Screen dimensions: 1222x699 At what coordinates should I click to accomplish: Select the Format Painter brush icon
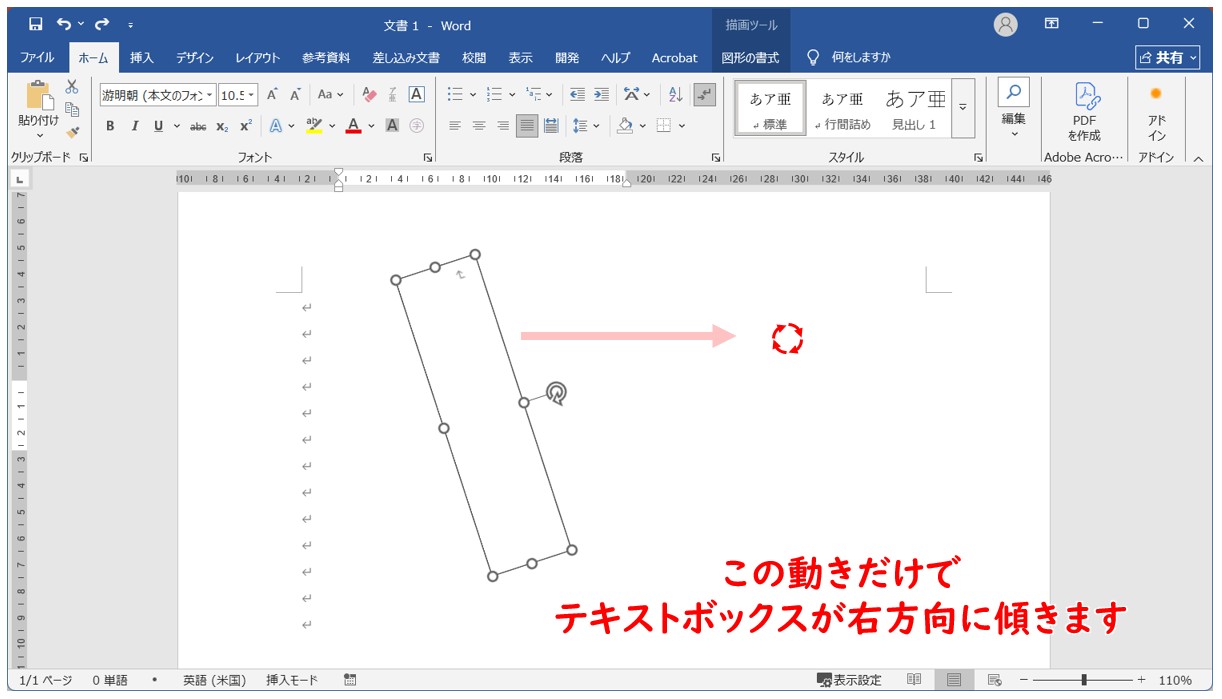click(x=72, y=132)
